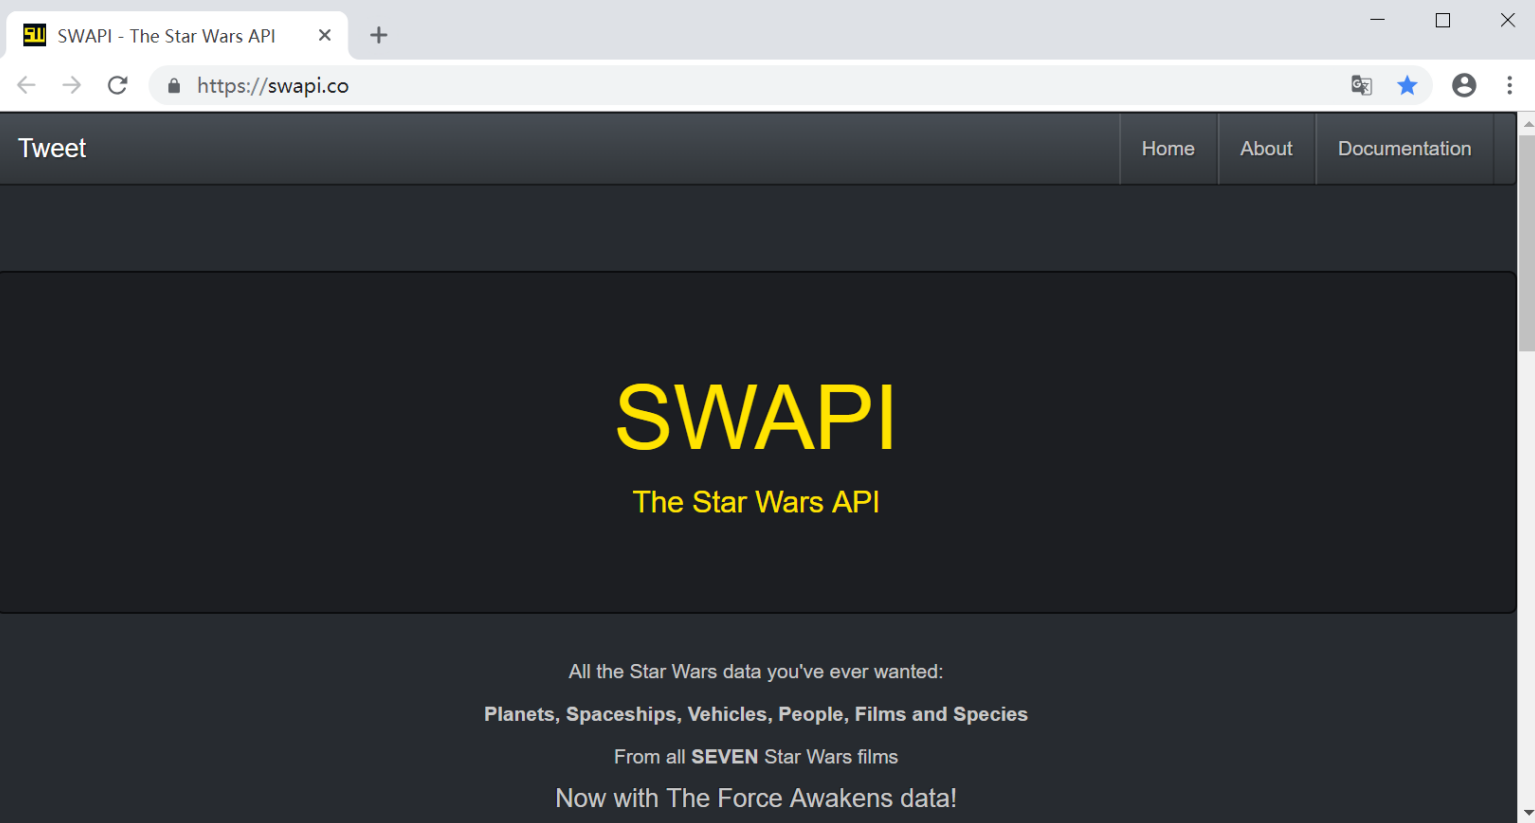Click the scrollbar up arrow
The width and height of the screenshot is (1535, 823).
[x=1526, y=123]
